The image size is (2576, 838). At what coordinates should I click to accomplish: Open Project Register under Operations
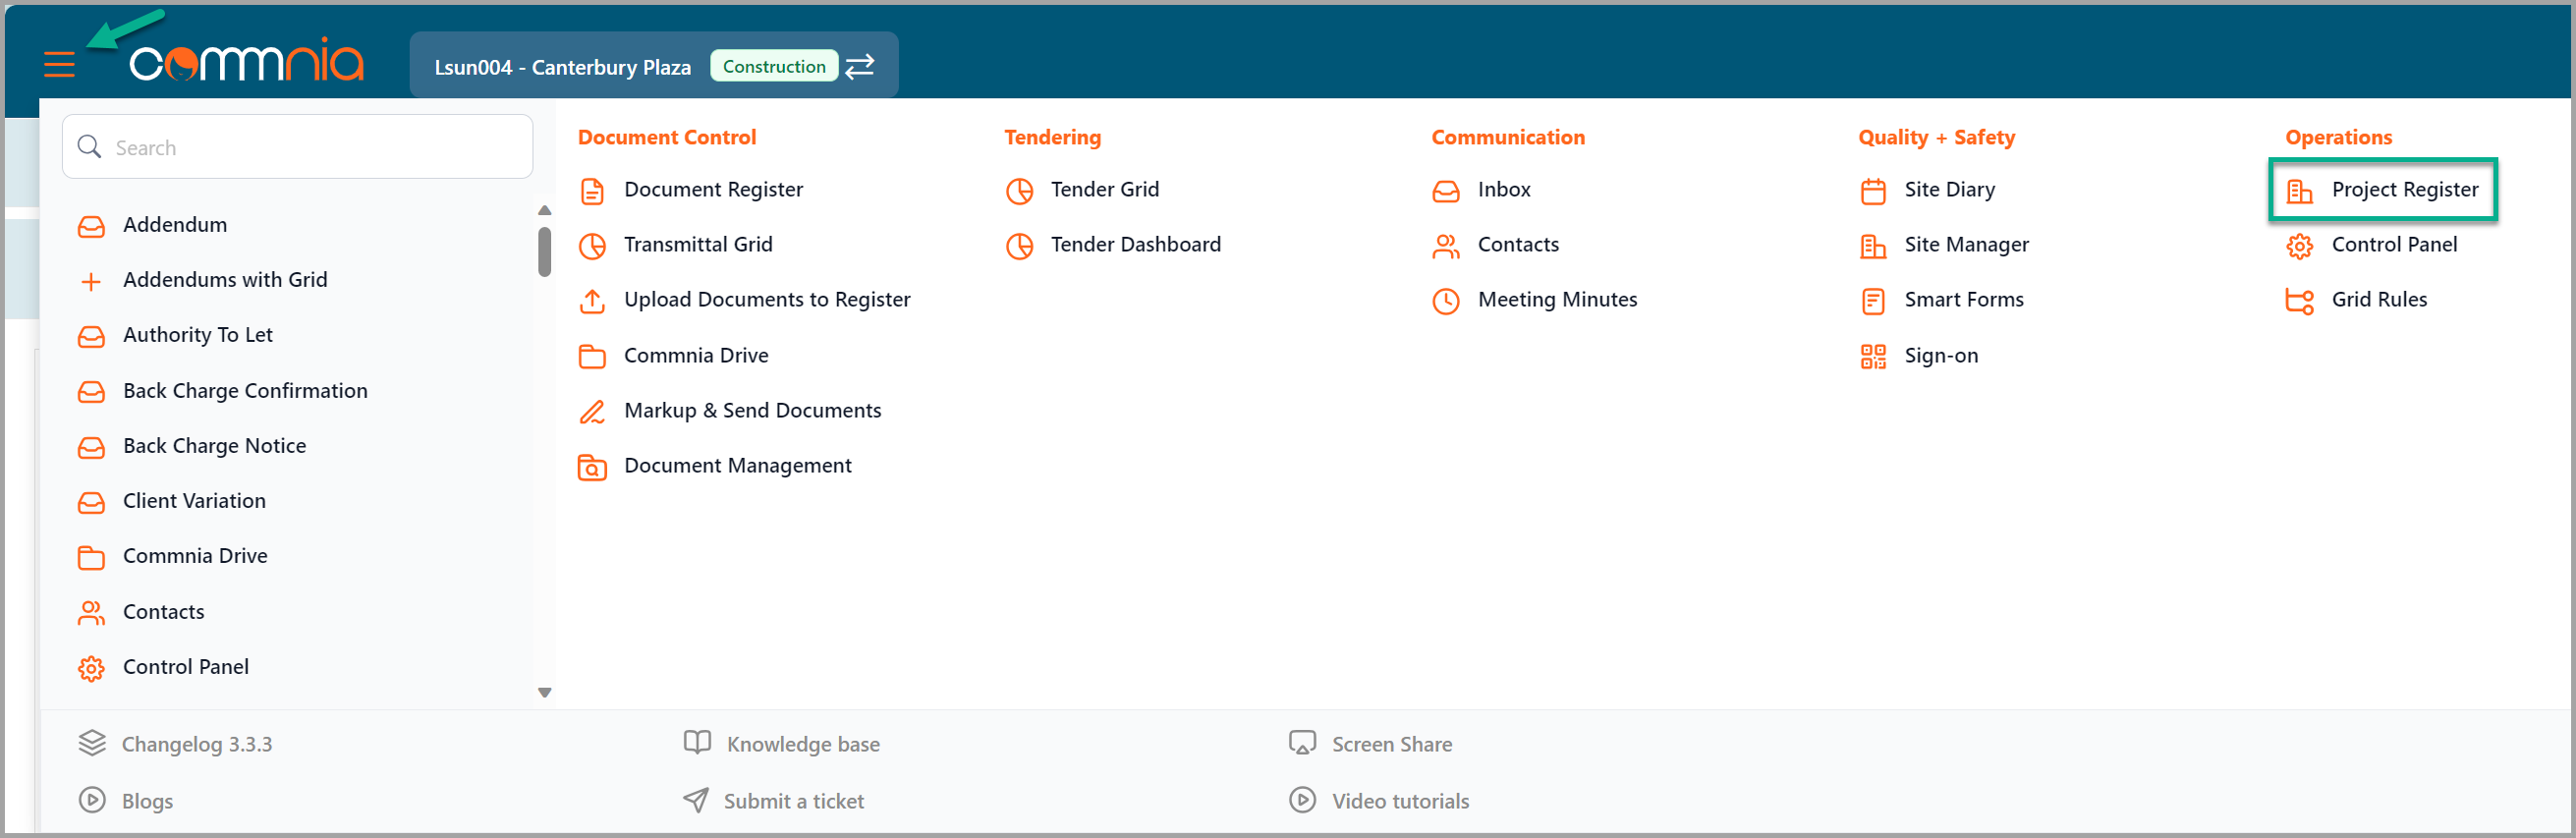tap(2404, 189)
